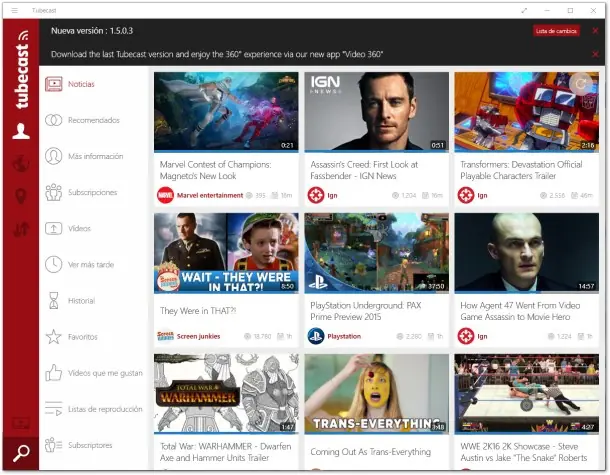This screenshot has height=475, width=610.
Task: Play the IGN News Fassbender thumbnail
Action: tap(377, 112)
